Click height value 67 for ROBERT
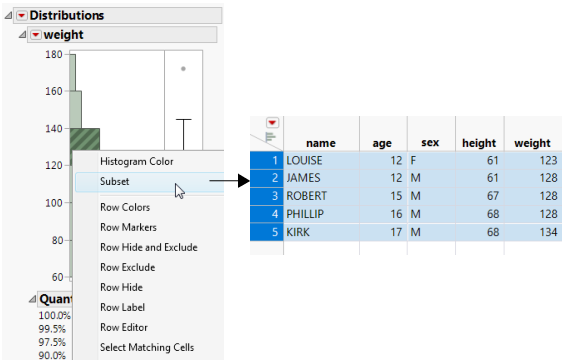This screenshot has width=565, height=361. (480, 196)
